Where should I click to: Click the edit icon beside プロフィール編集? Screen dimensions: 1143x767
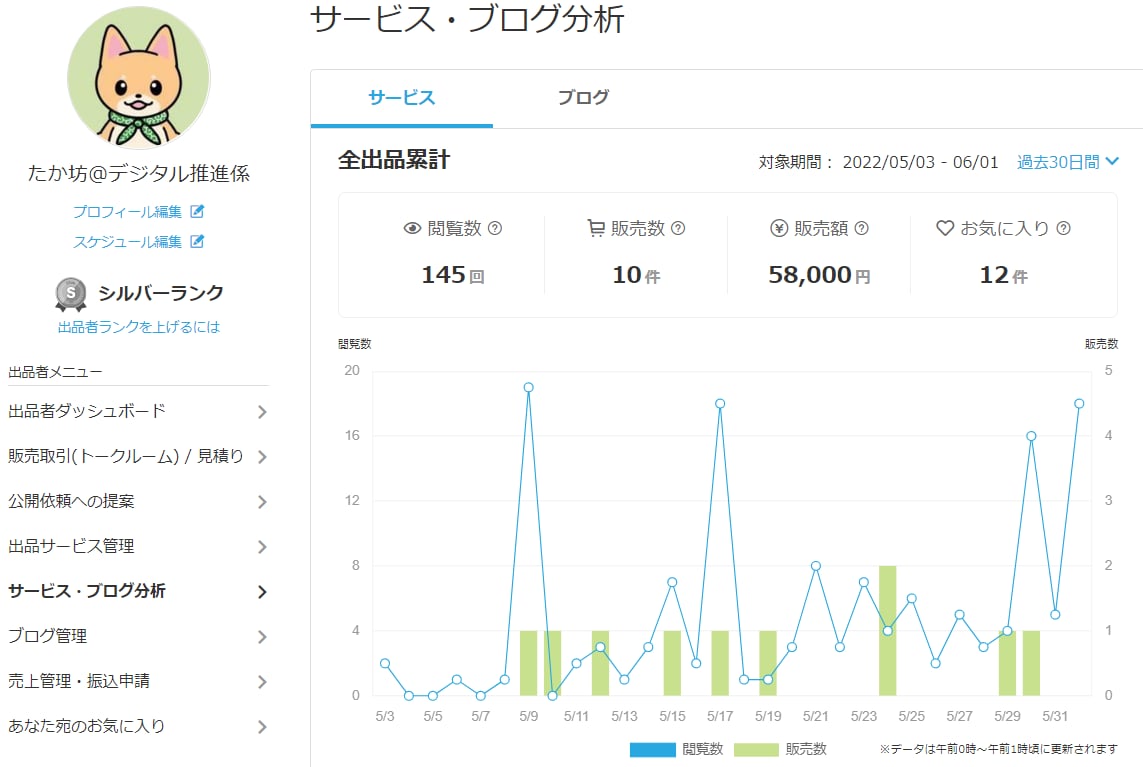tap(197, 211)
